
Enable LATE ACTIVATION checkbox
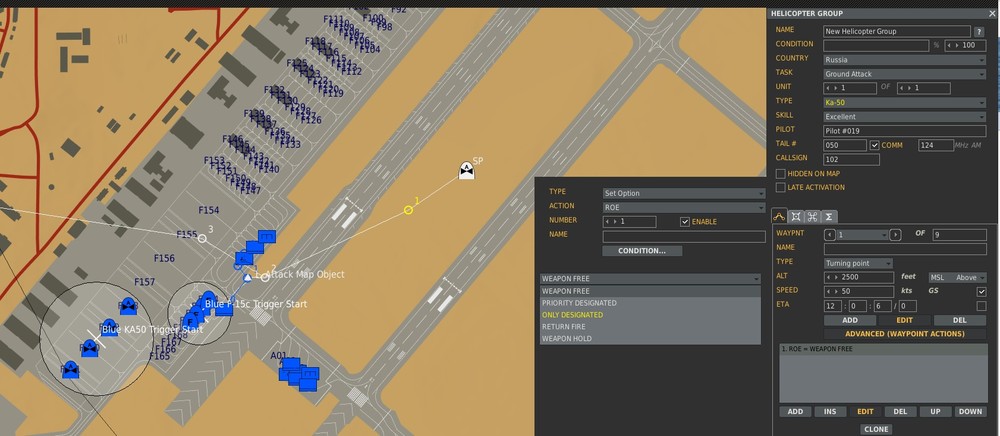tap(780, 187)
